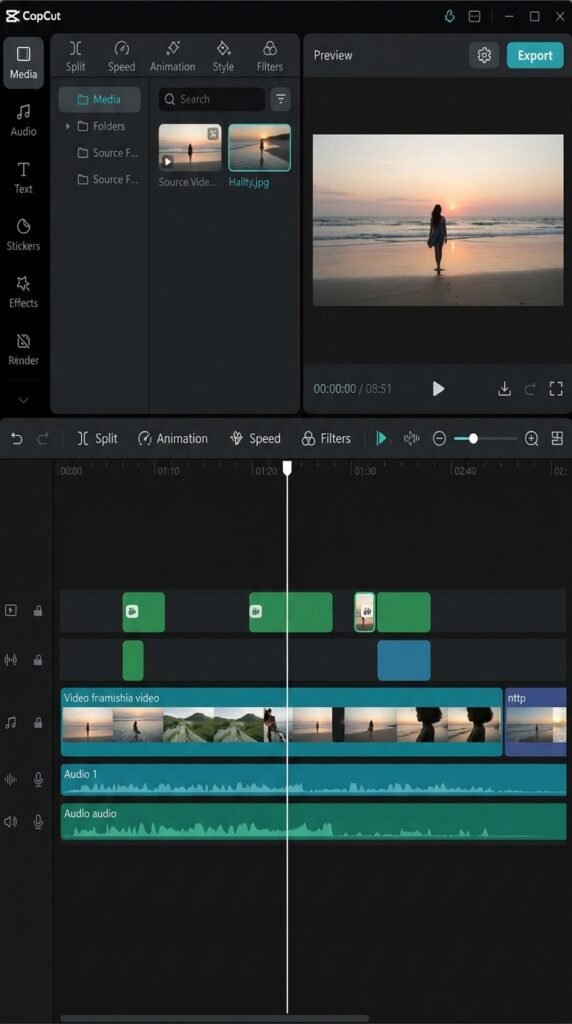This screenshot has height=1024, width=572.
Task: Click the waveform icon for Audio 1 track
Action: tap(11, 779)
